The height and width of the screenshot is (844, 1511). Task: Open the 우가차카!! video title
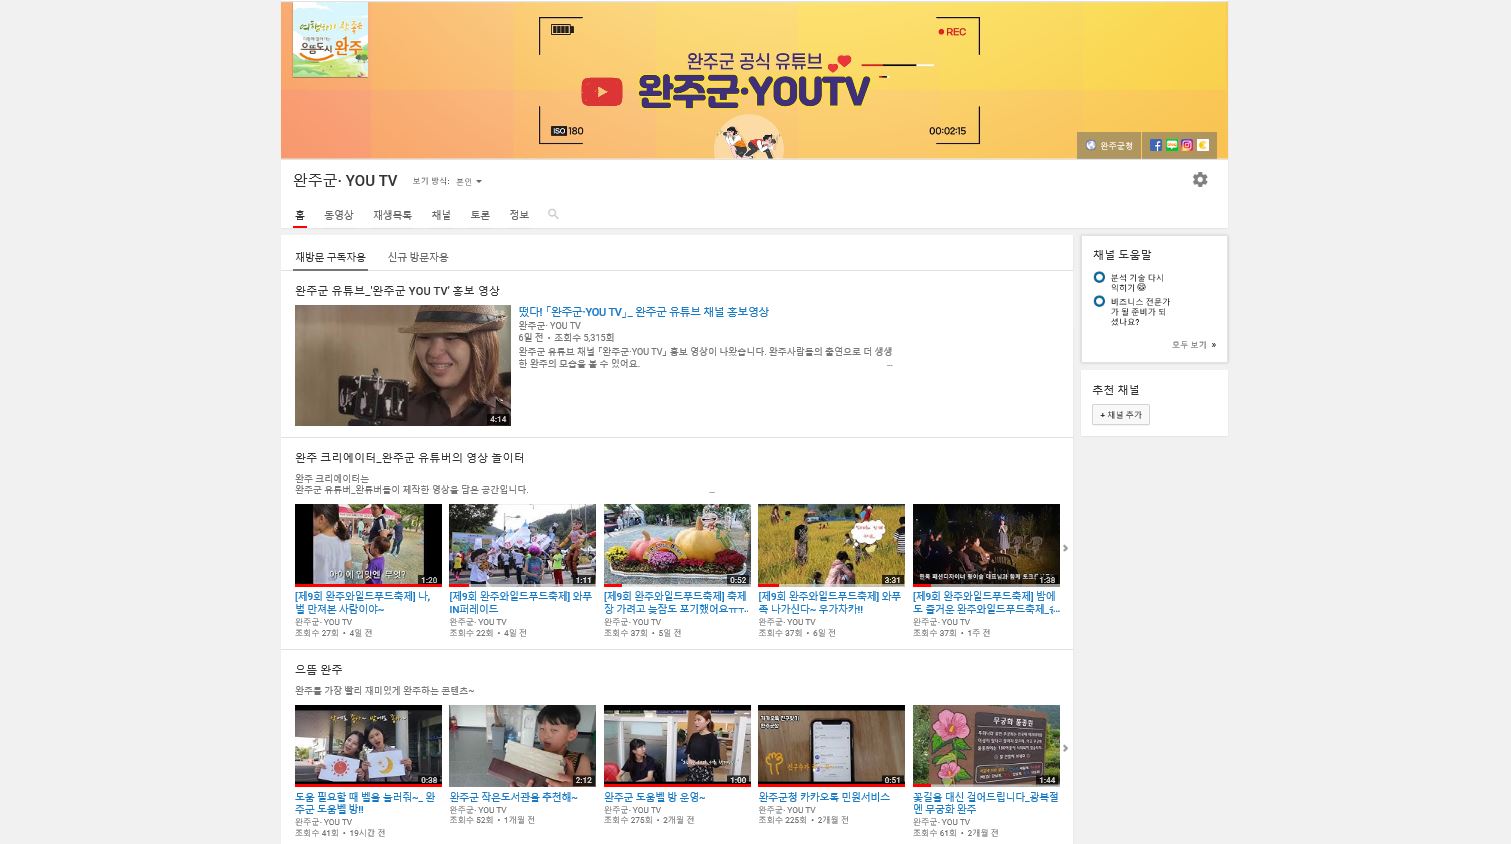point(830,602)
